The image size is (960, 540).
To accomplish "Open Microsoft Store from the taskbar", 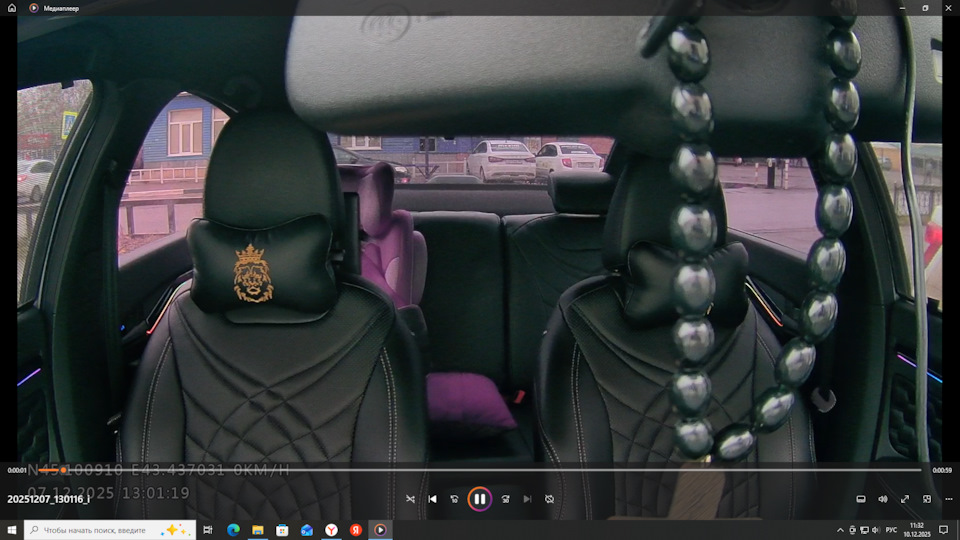I will pyautogui.click(x=282, y=530).
